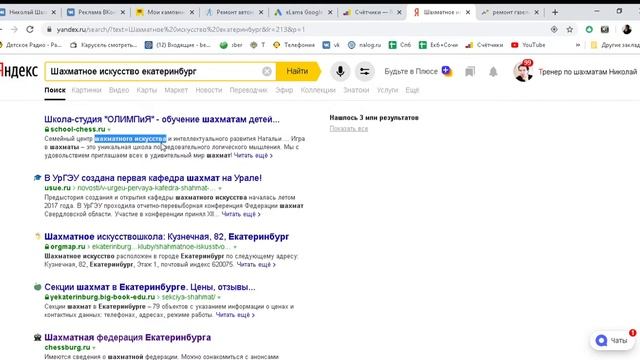Open the Ещё dropdown in search categories

tap(412, 90)
